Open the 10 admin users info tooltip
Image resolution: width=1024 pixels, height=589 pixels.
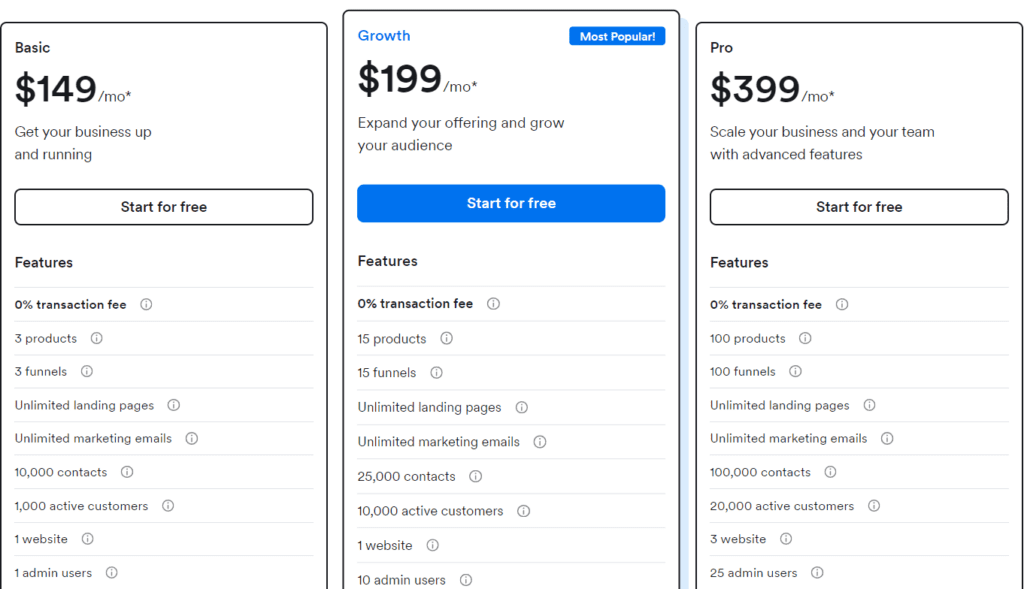click(x=465, y=579)
